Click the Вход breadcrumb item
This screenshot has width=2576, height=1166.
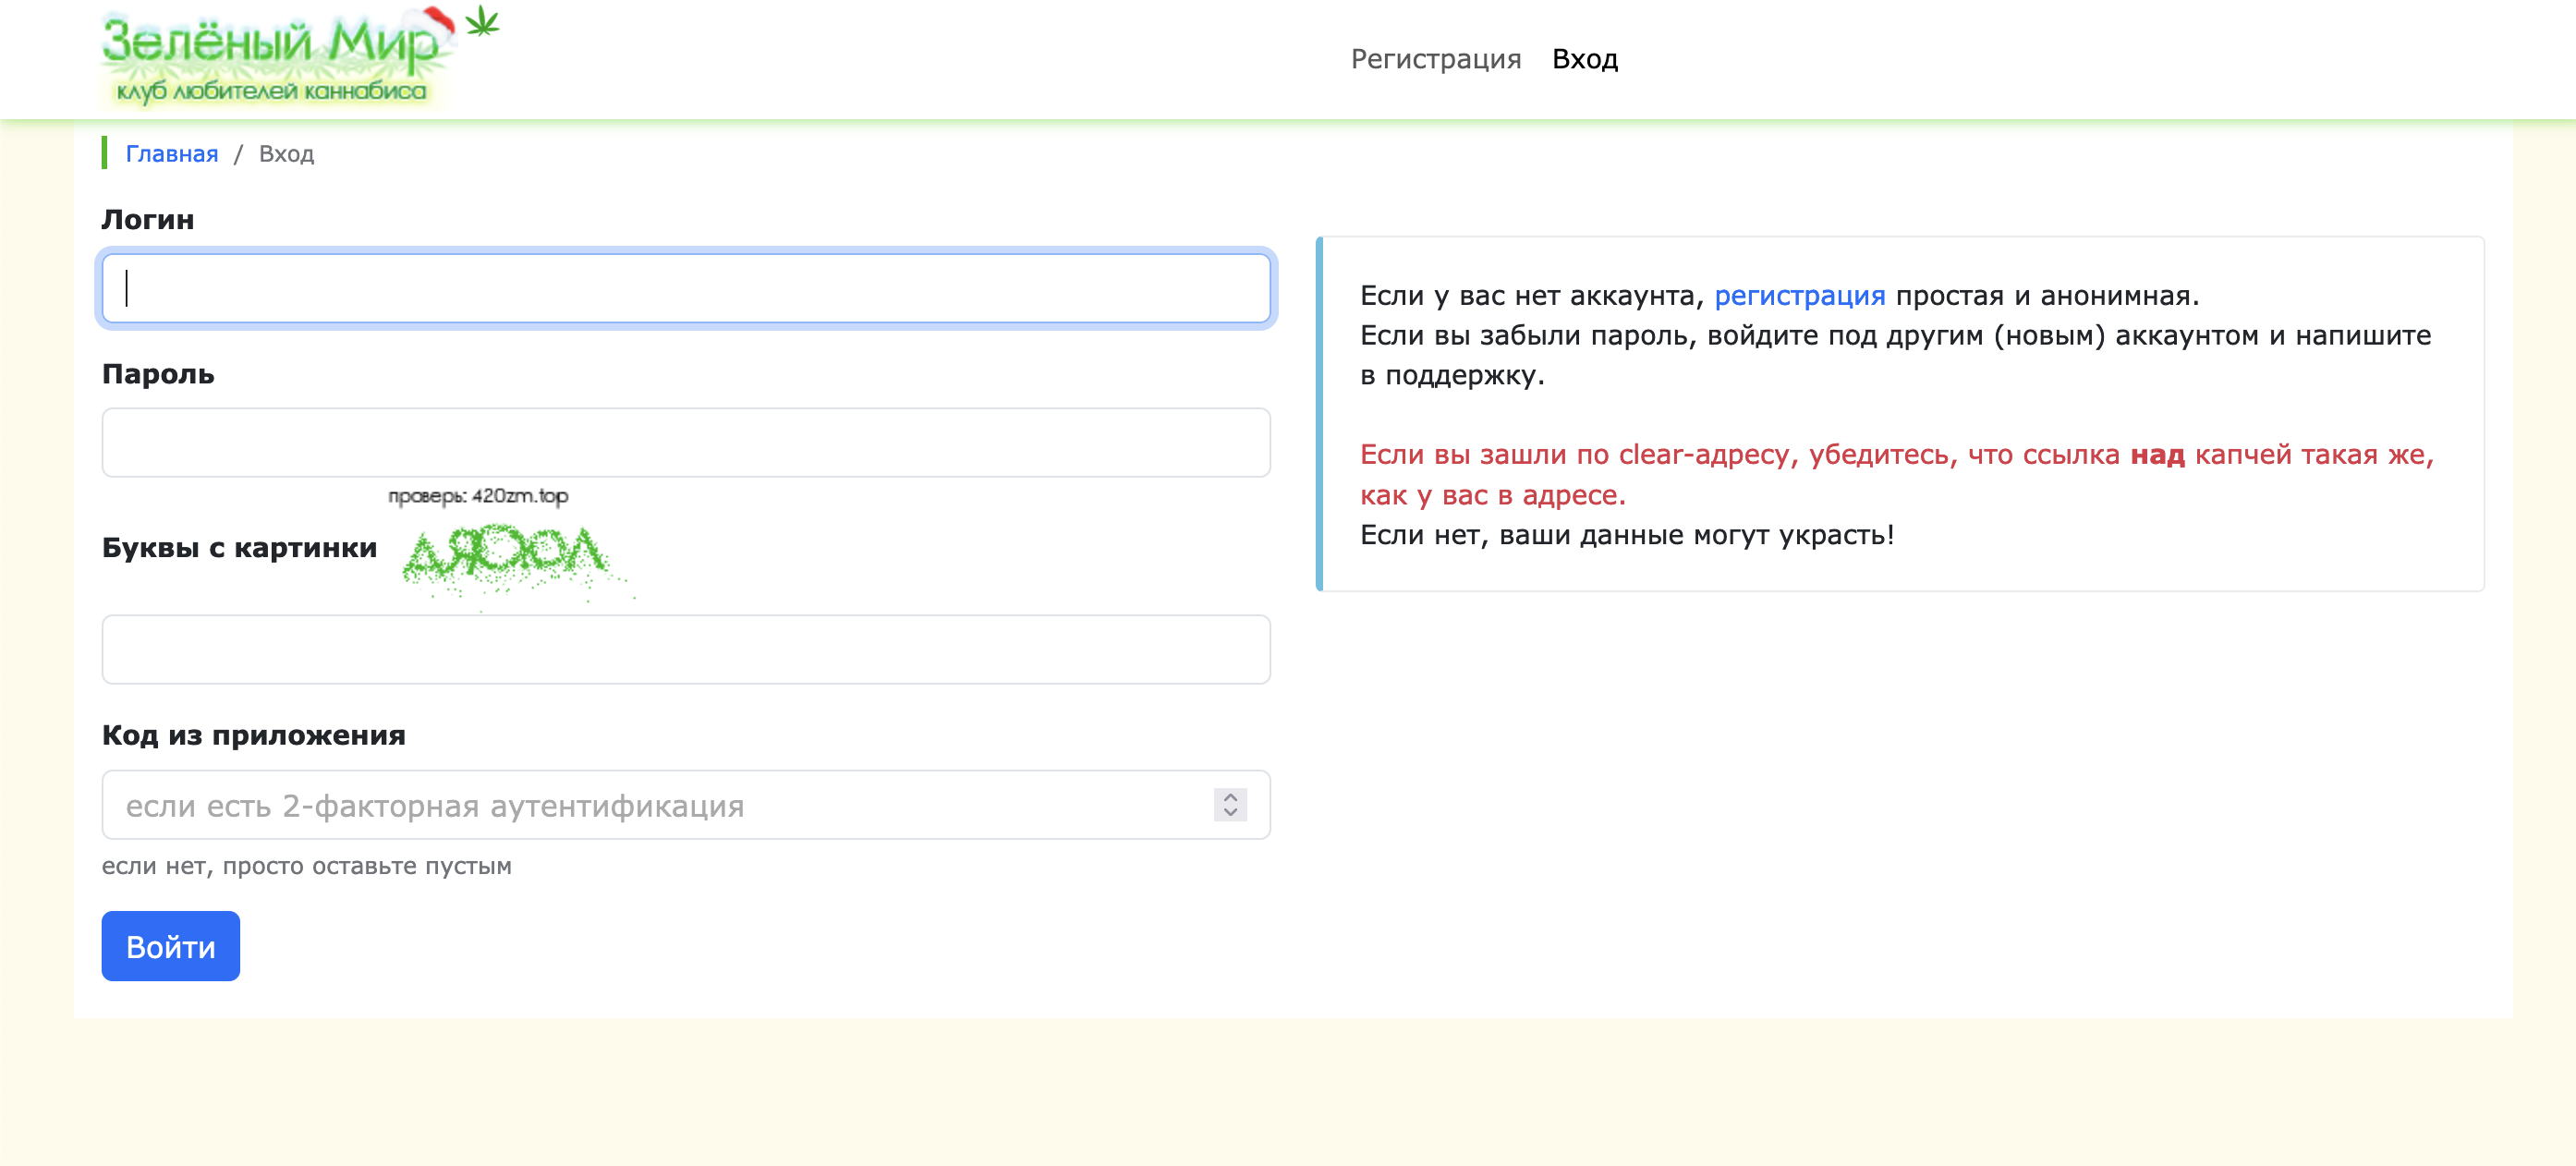point(286,153)
